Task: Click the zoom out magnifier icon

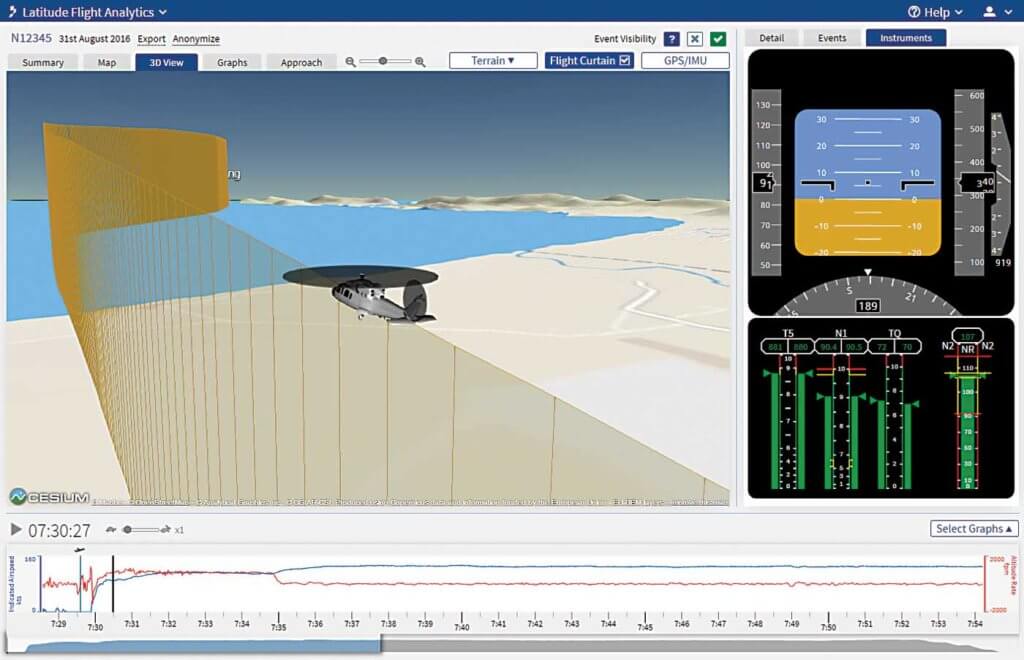Action: 351,62
